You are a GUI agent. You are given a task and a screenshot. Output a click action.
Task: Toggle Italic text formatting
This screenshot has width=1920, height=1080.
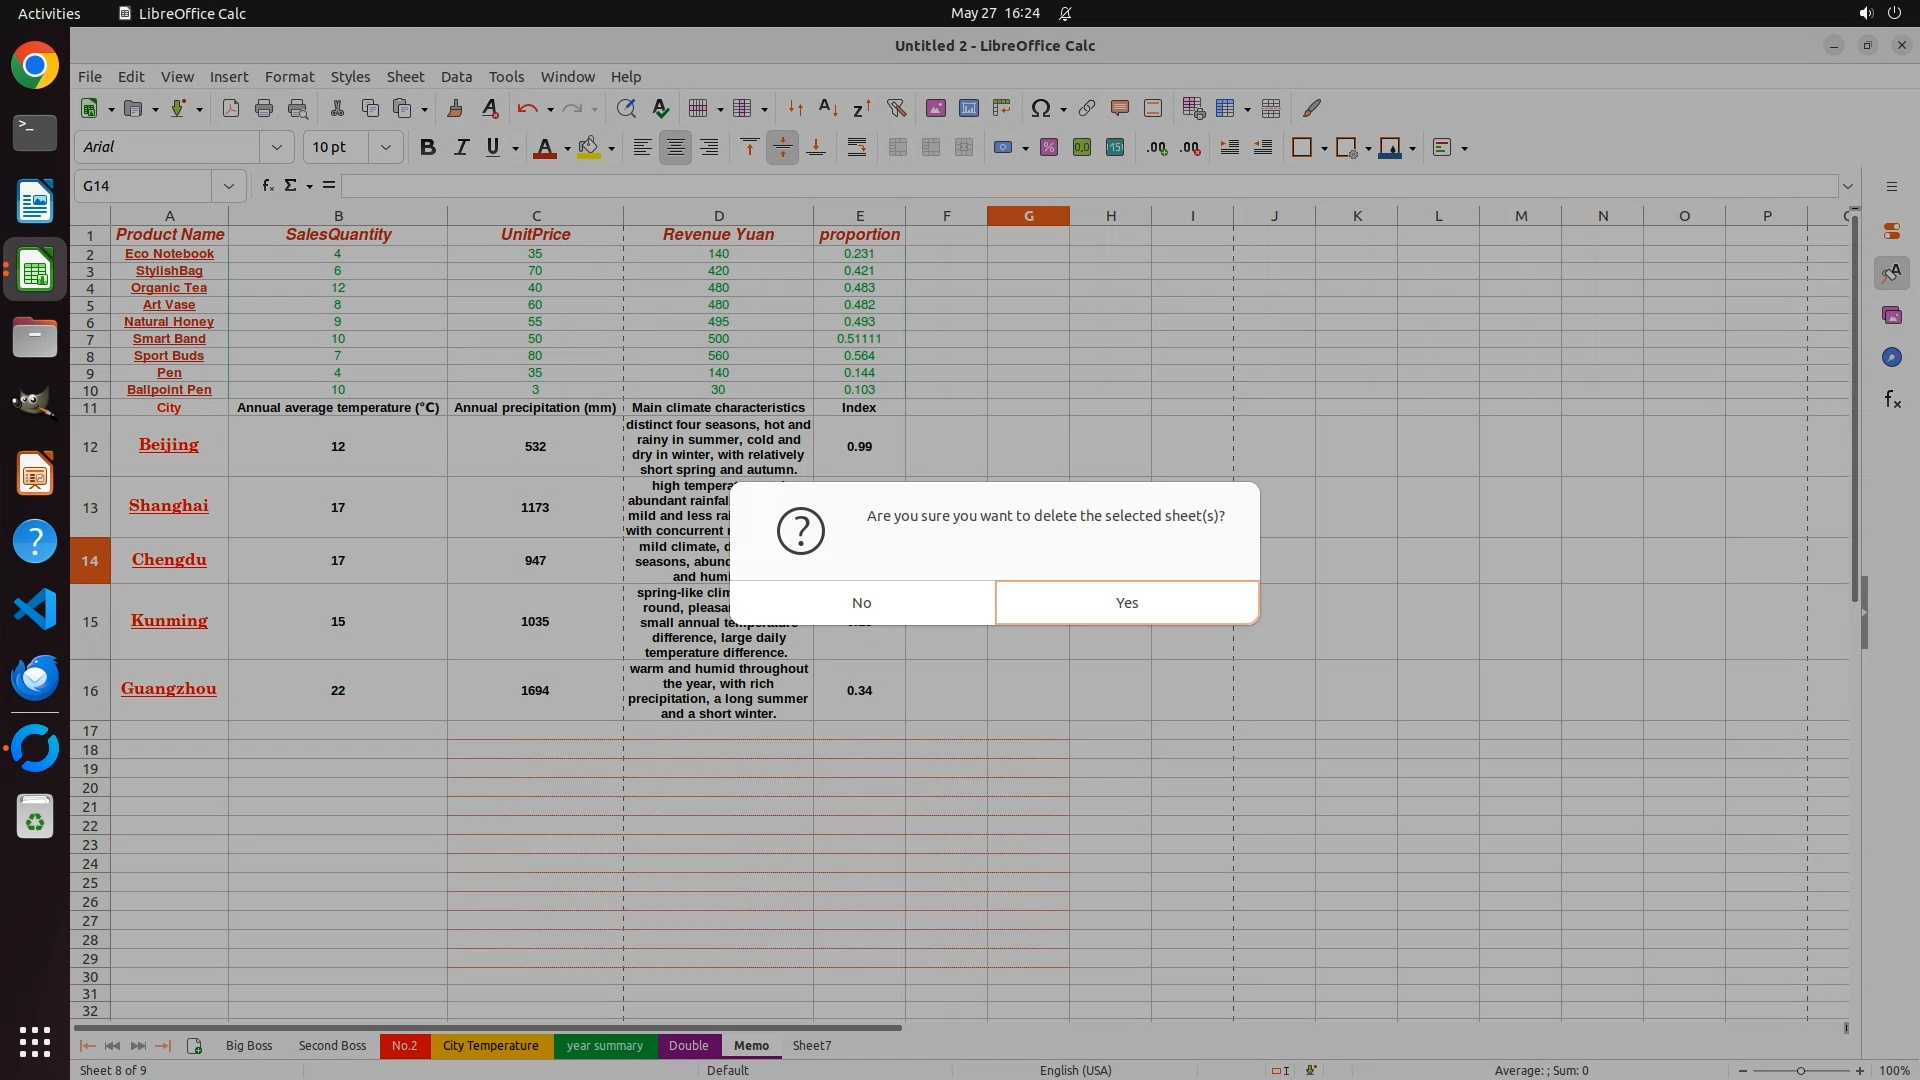tap(461, 148)
